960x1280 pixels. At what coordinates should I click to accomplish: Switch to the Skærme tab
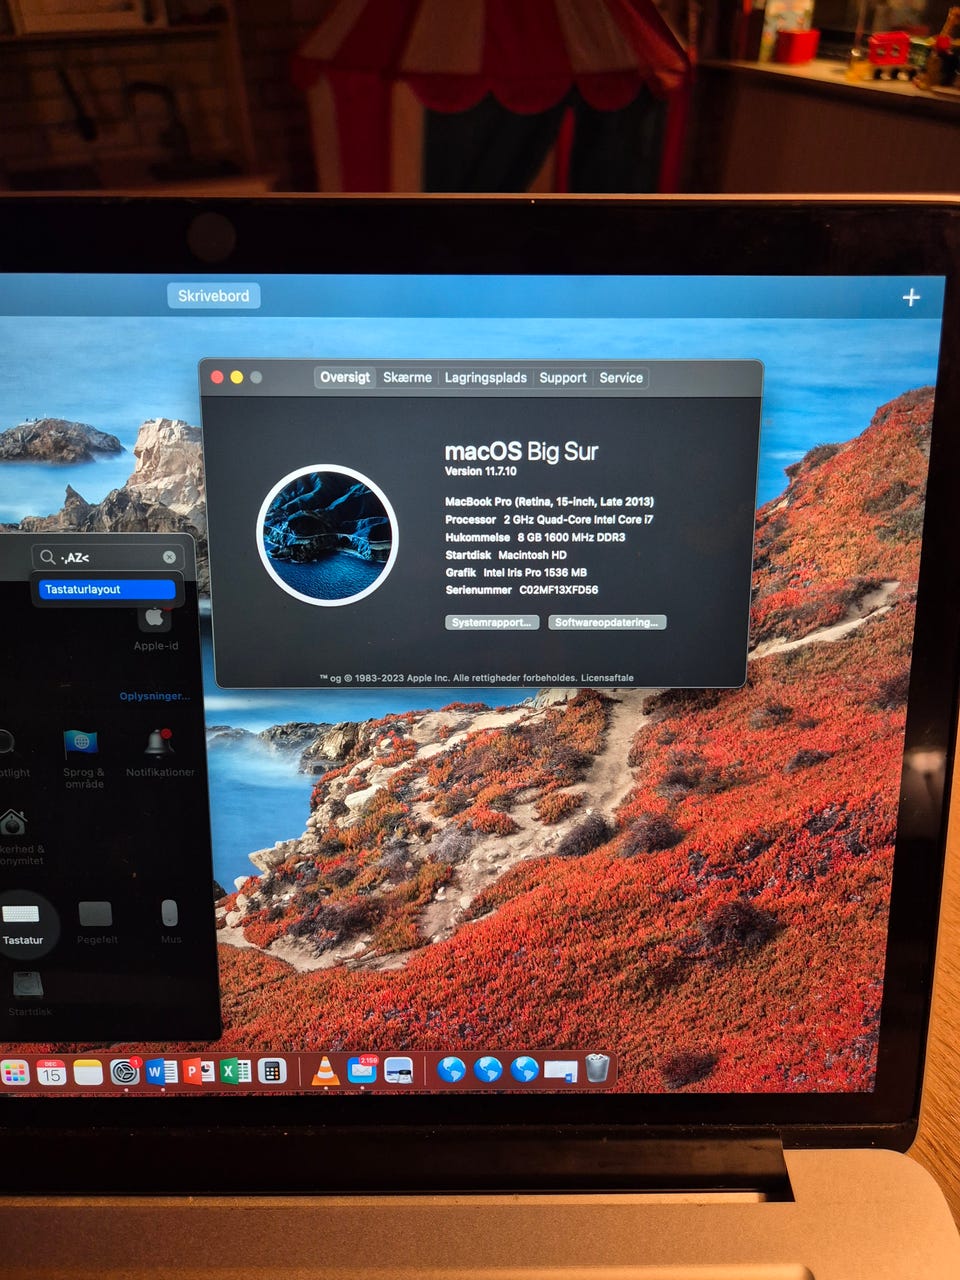point(407,377)
